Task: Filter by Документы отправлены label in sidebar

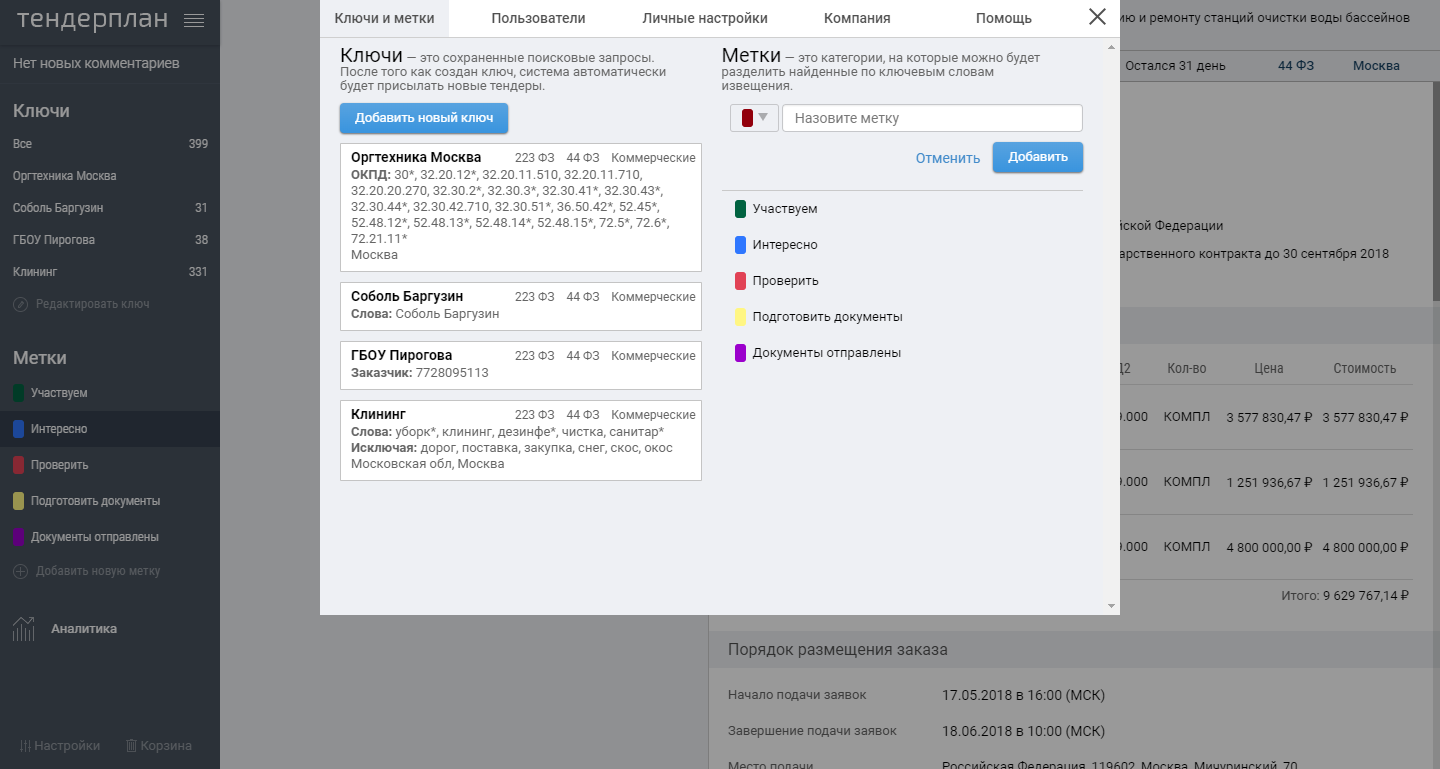Action: (x=110, y=537)
